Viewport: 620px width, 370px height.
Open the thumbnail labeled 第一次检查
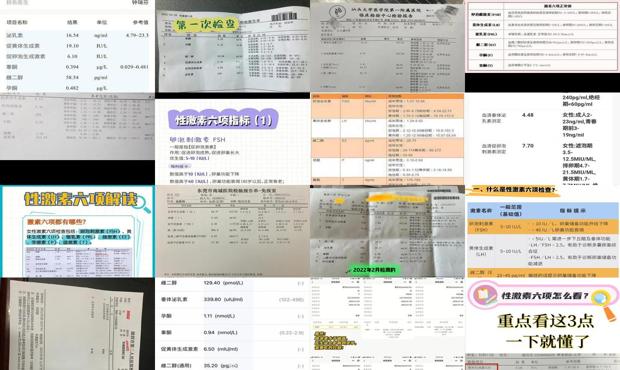pyautogui.click(x=232, y=46)
